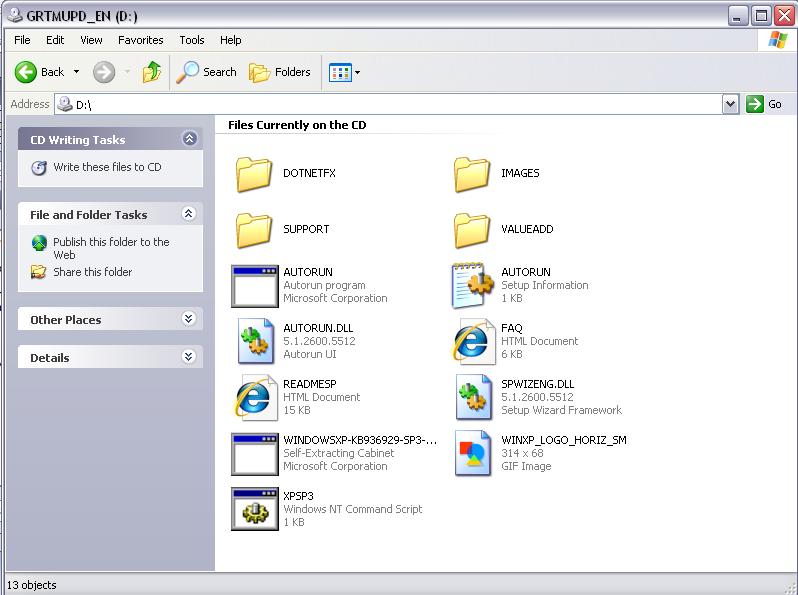This screenshot has width=798, height=595.
Task: Select the READMESP HTML document icon
Action: point(255,397)
